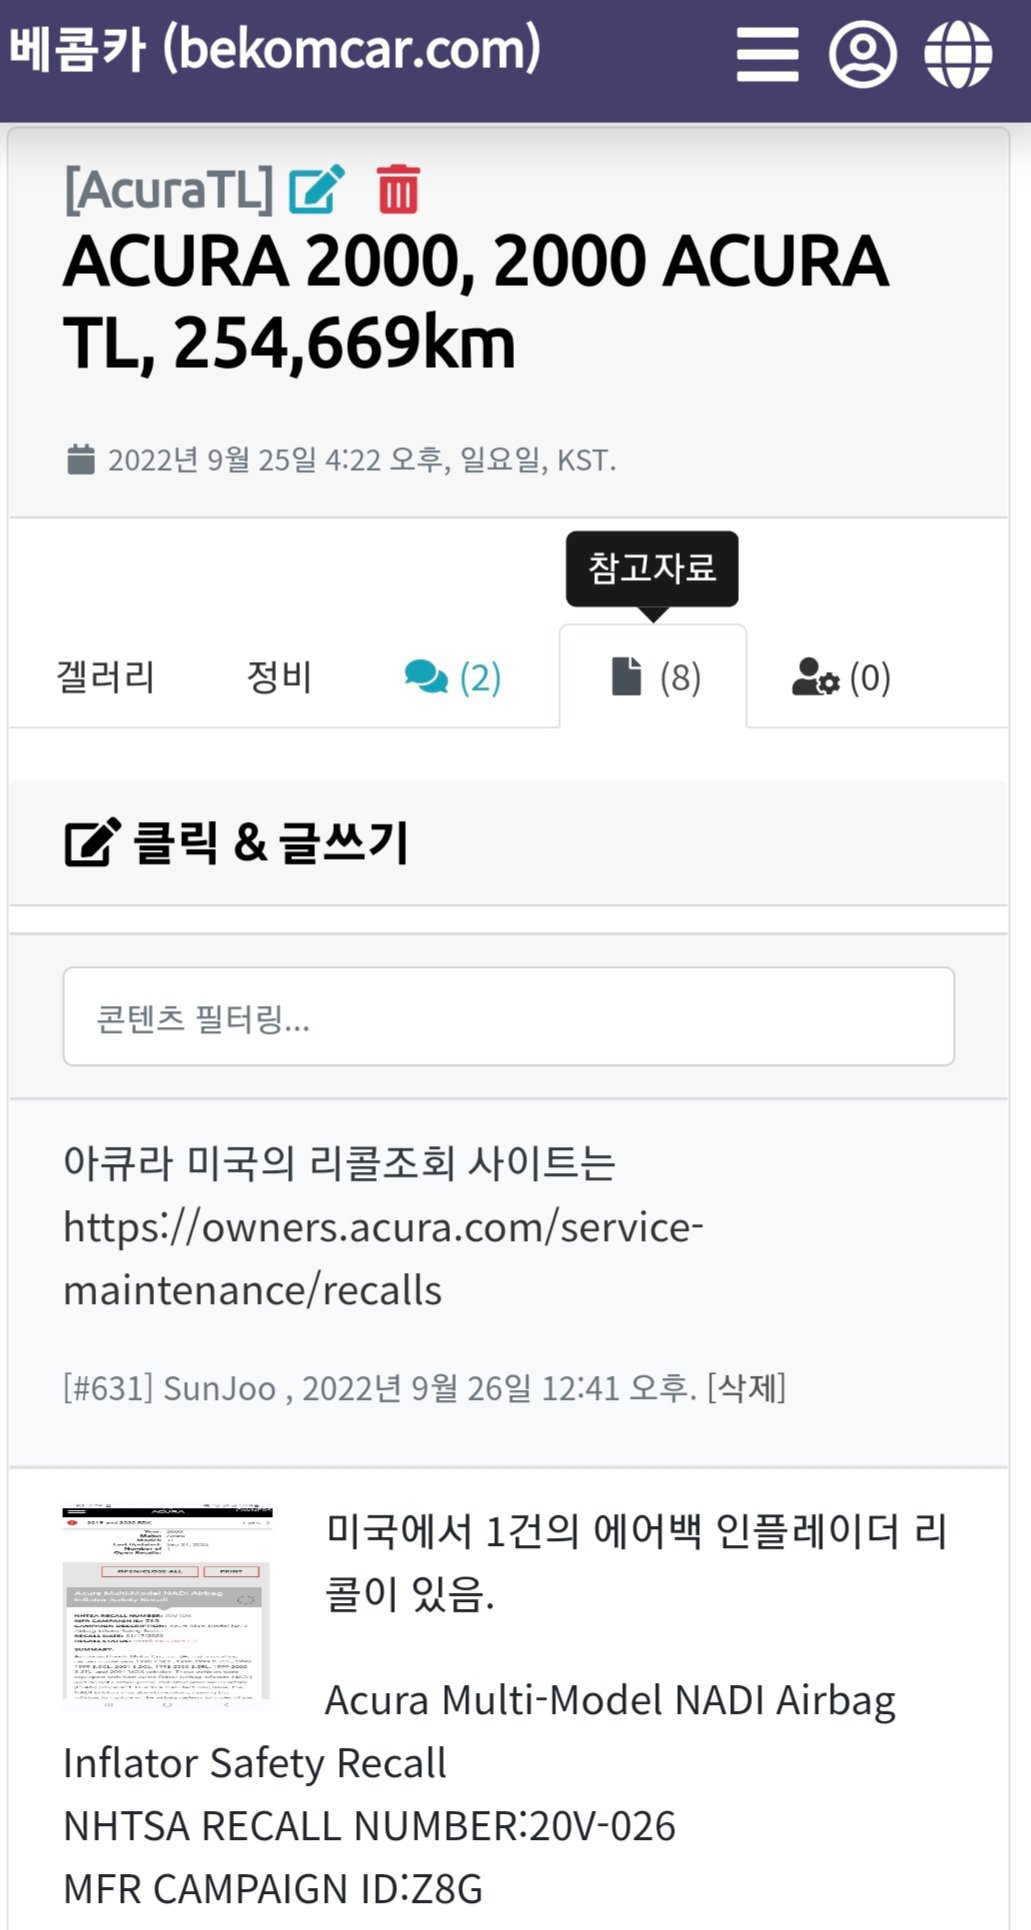This screenshot has width=1031, height=1930.
Task: Click the [AcuraTL] category link
Action: (x=168, y=189)
